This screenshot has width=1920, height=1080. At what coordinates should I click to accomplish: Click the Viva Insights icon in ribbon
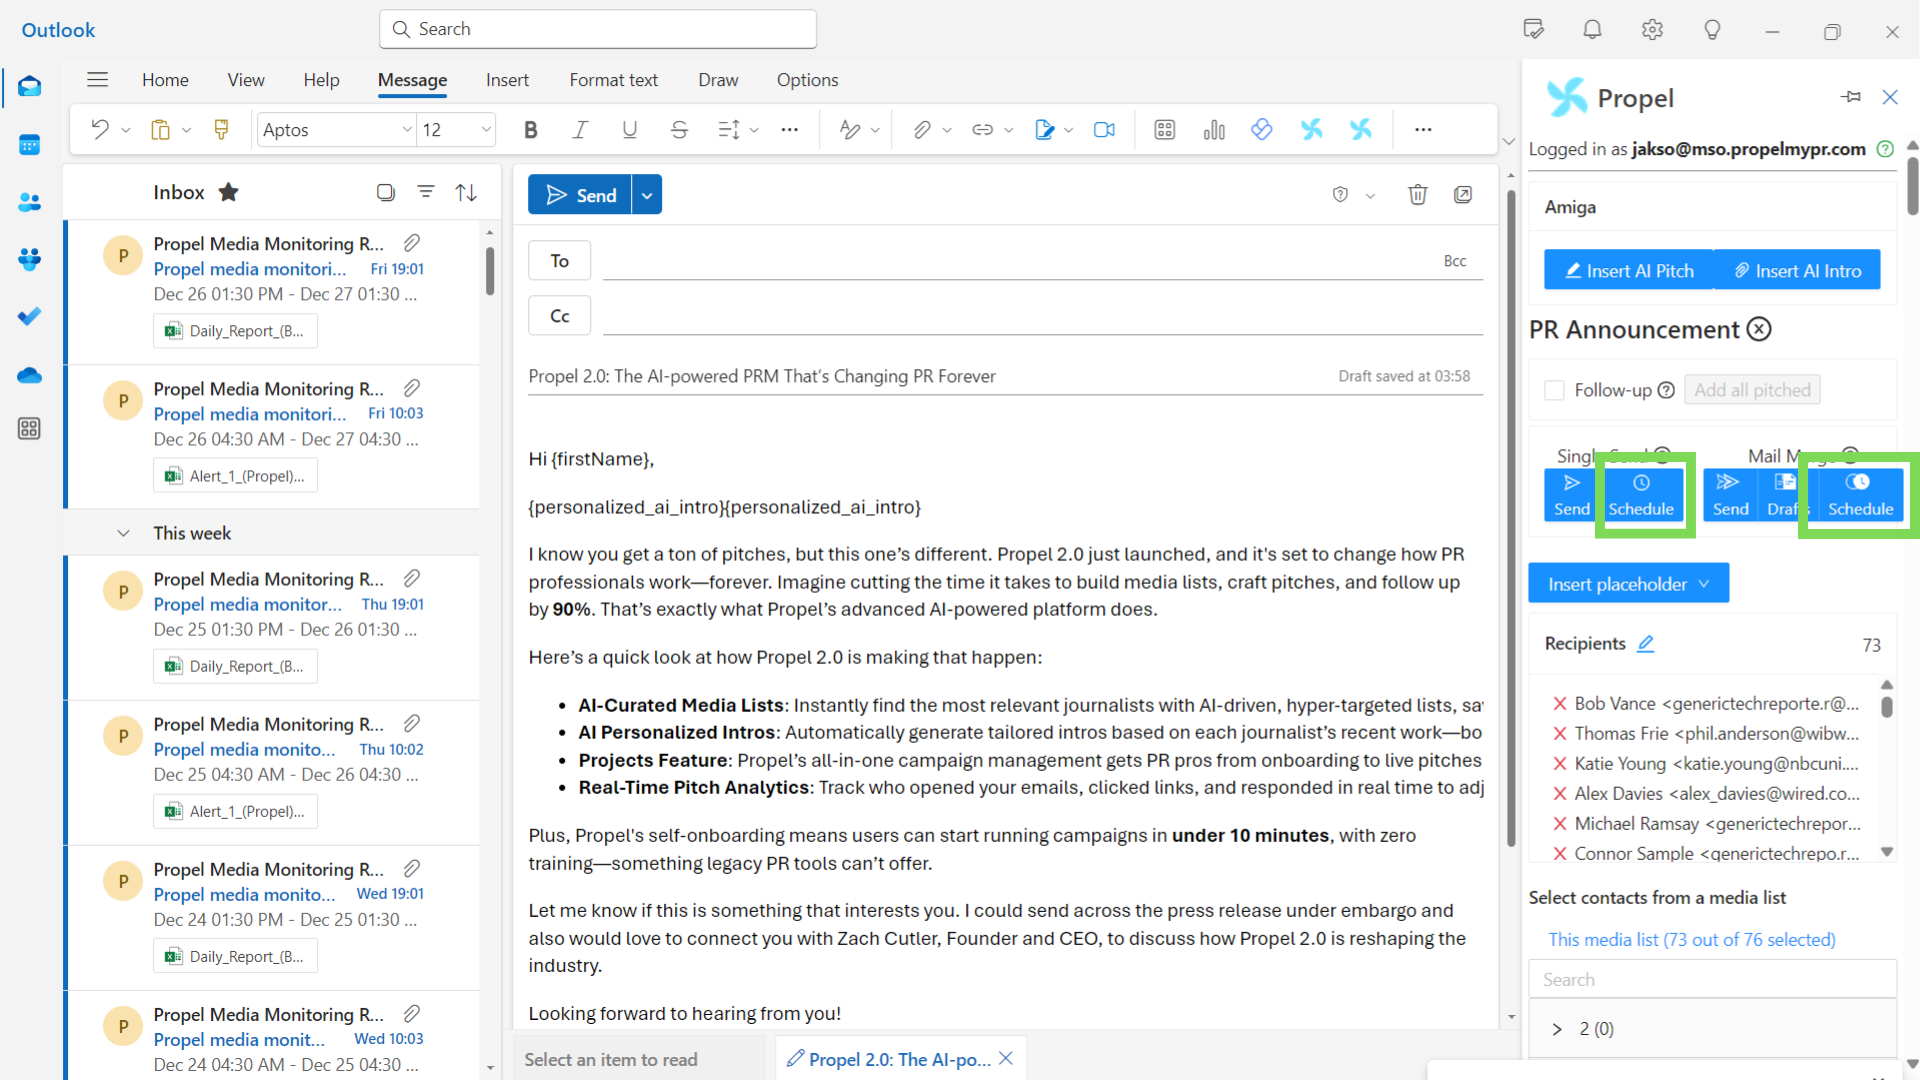[1262, 129]
